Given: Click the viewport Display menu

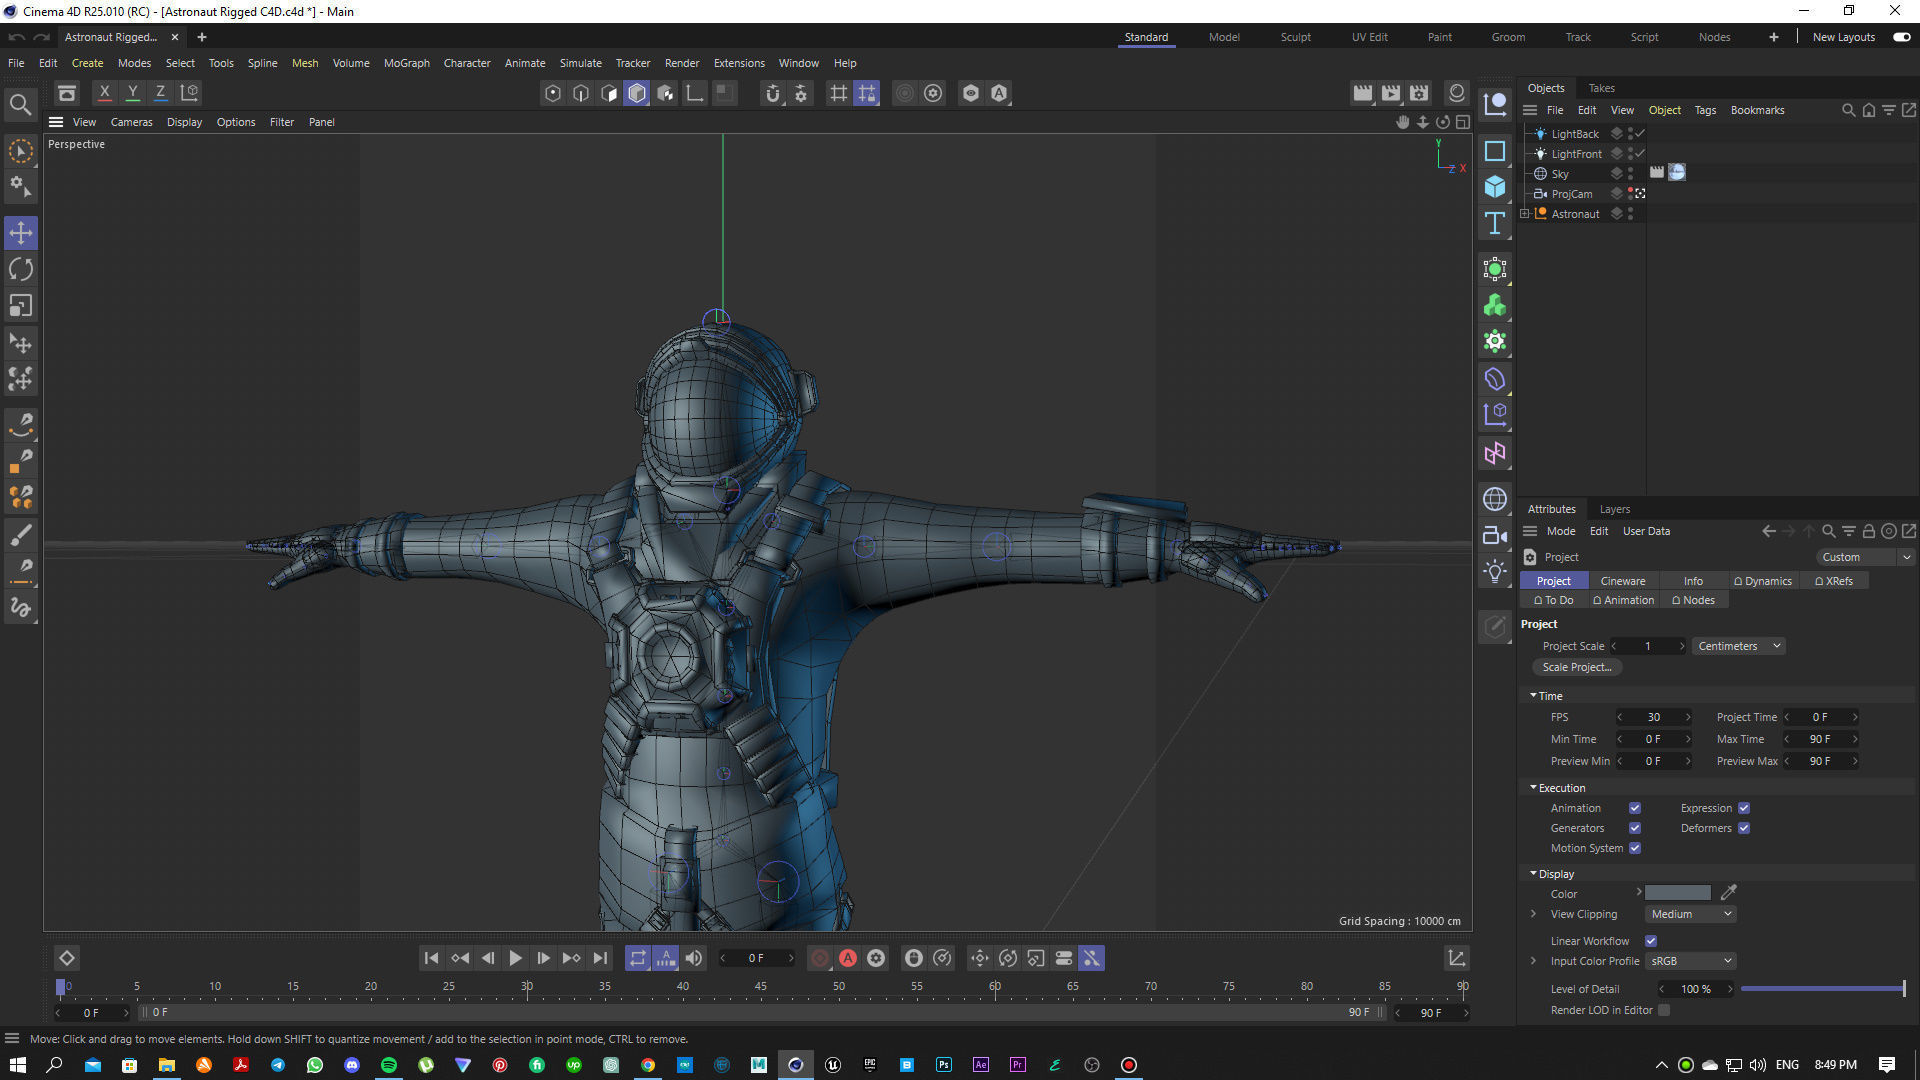Looking at the screenshot, I should pyautogui.click(x=184, y=122).
